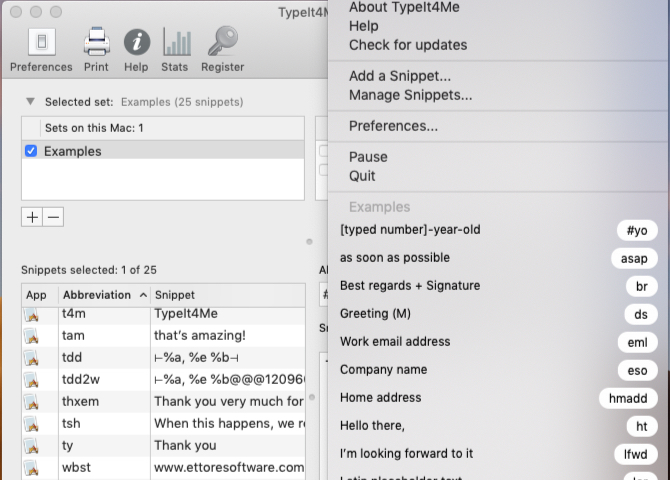This screenshot has width=670, height=480.
Task: Pick the Greeting (M) snippet
Action: (498, 314)
